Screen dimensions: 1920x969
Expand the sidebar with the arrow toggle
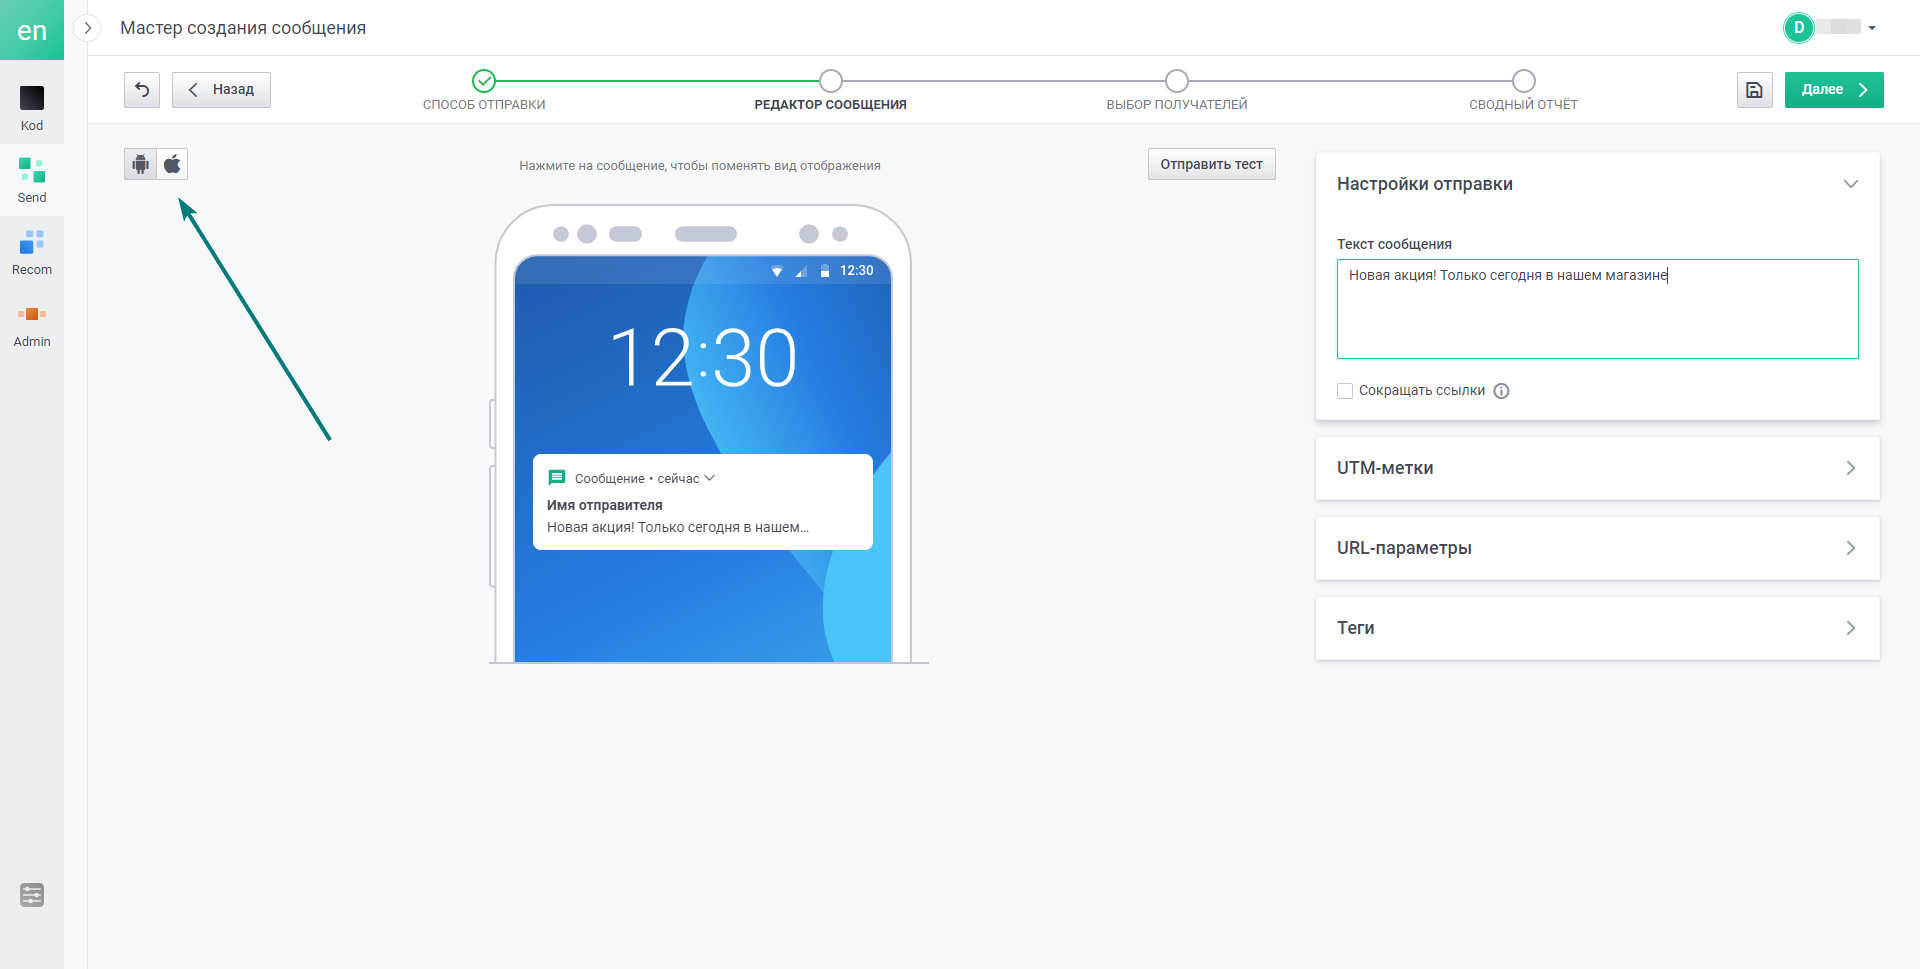87,28
